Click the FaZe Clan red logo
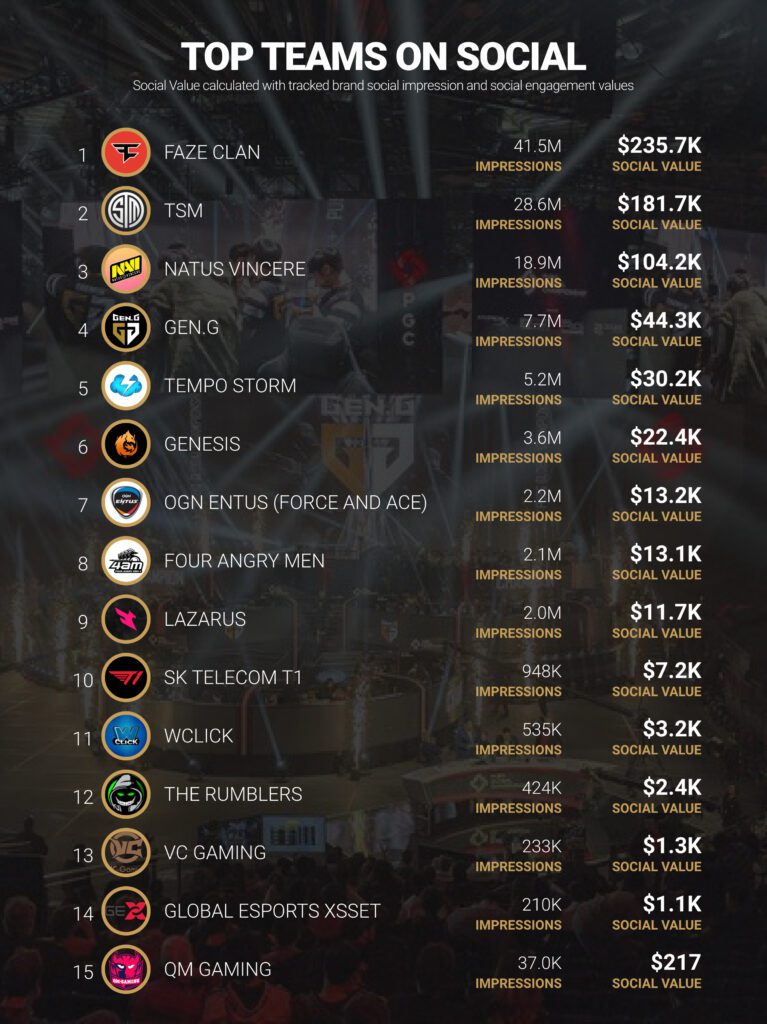 tap(126, 152)
